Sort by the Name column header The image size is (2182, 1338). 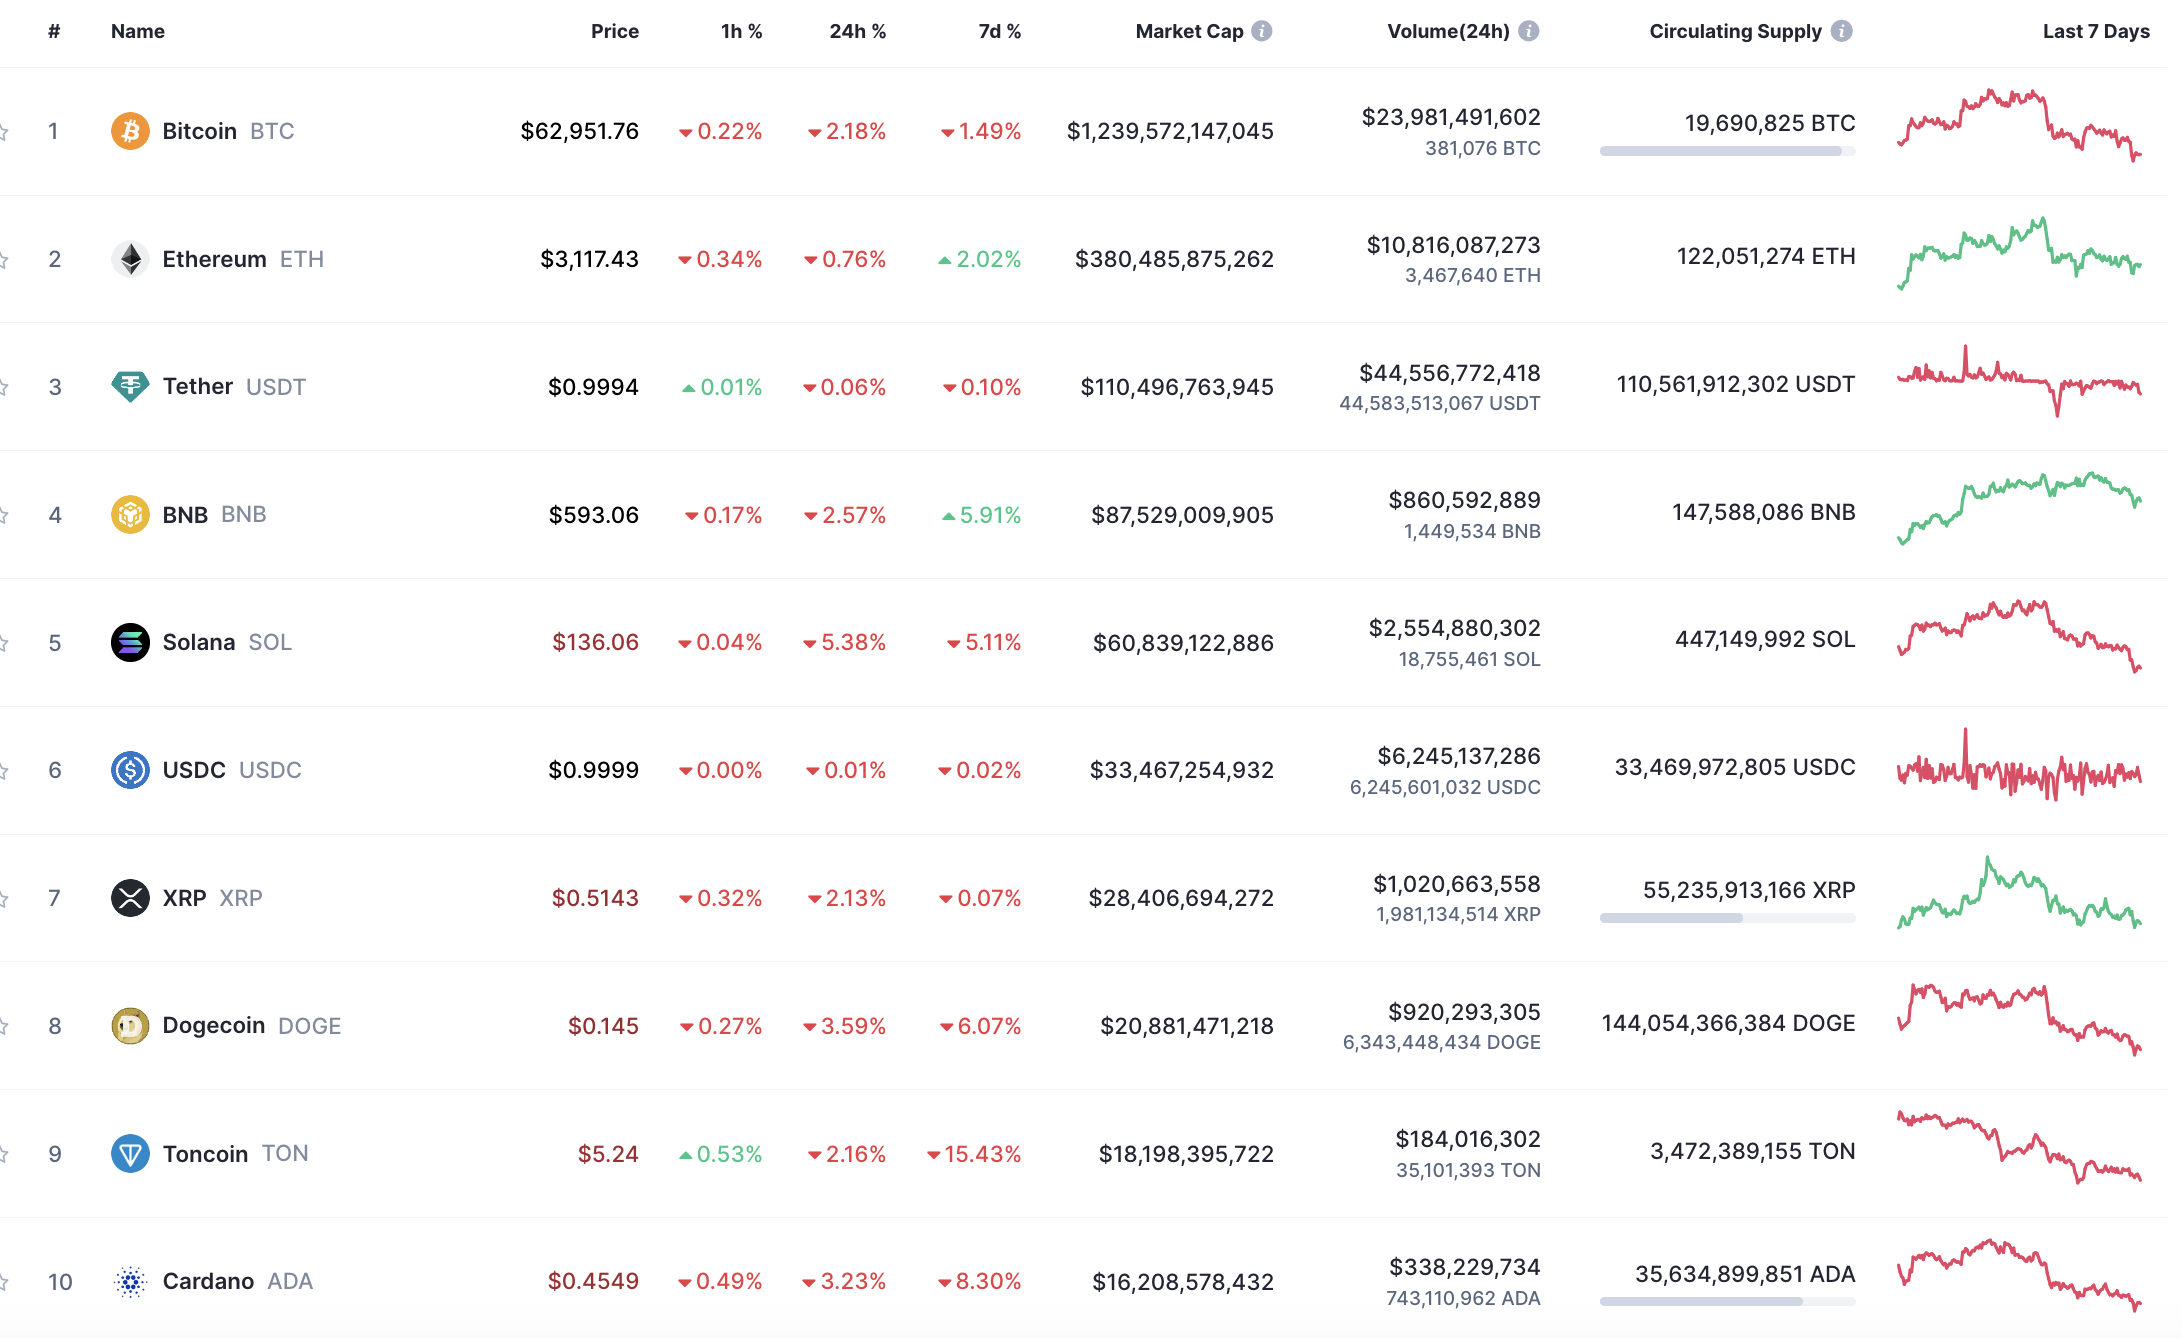coord(138,31)
